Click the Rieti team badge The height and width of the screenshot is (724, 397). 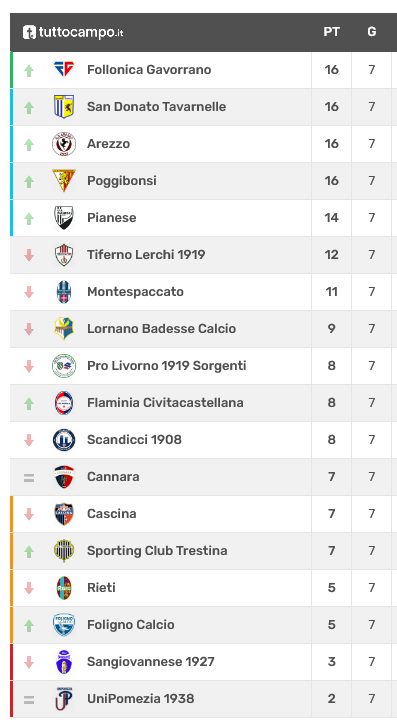click(64, 587)
